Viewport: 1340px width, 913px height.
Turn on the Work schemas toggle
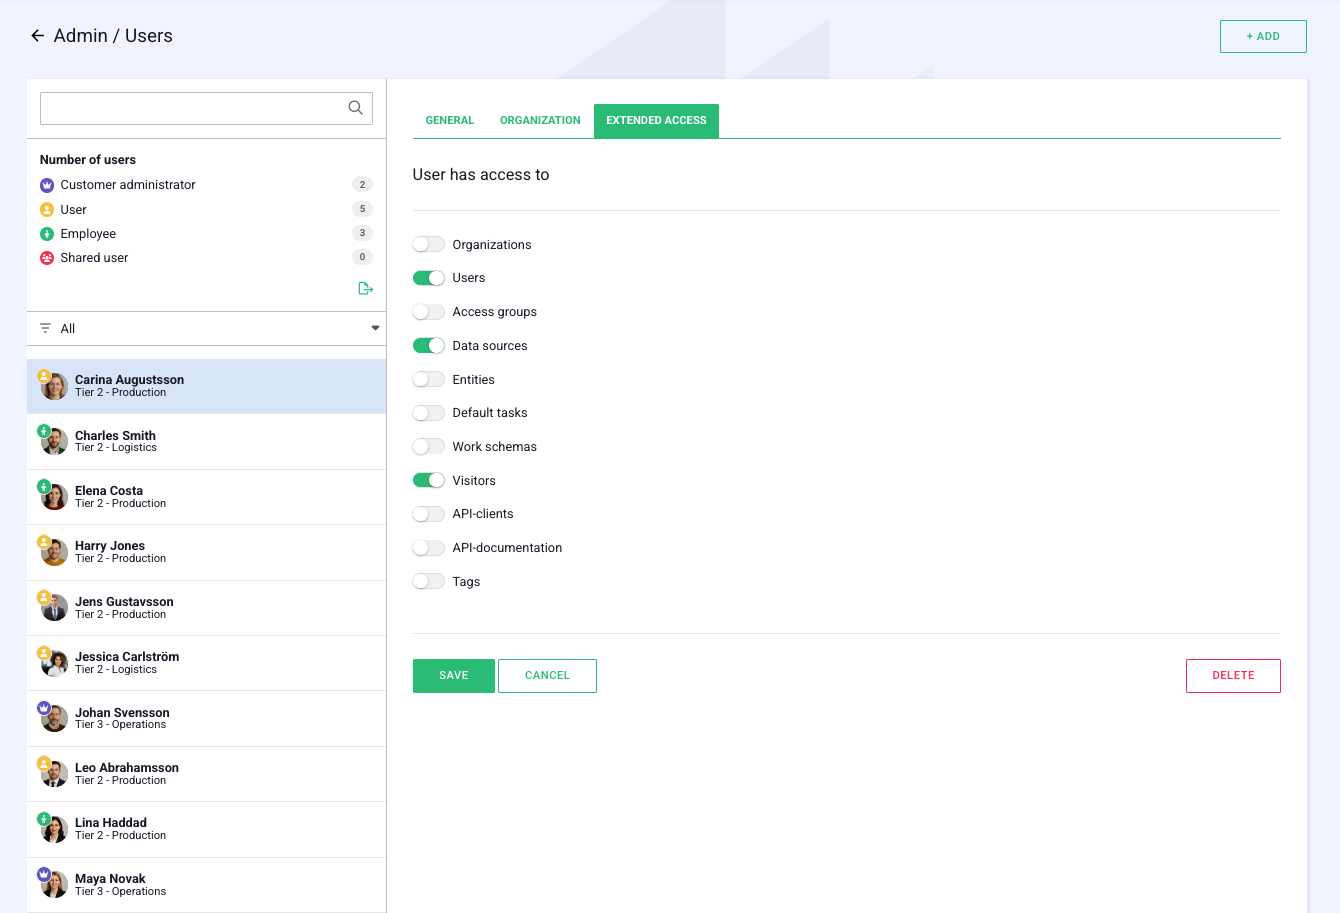tap(429, 447)
